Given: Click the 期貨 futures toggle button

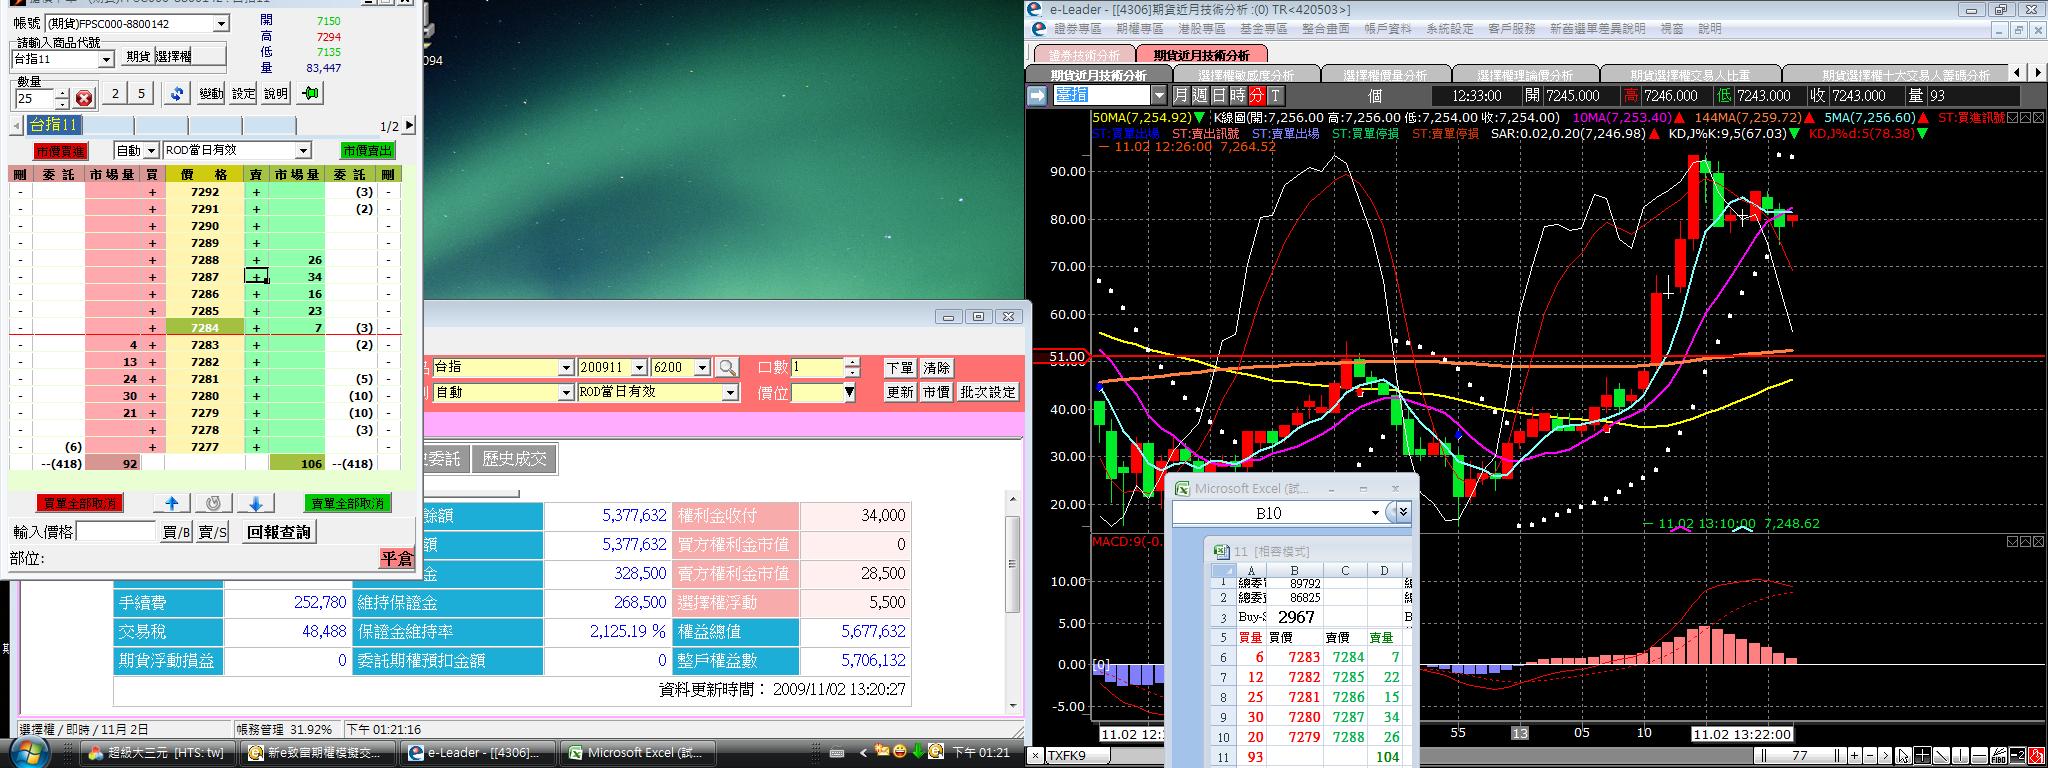Looking at the screenshot, I should tap(137, 57).
